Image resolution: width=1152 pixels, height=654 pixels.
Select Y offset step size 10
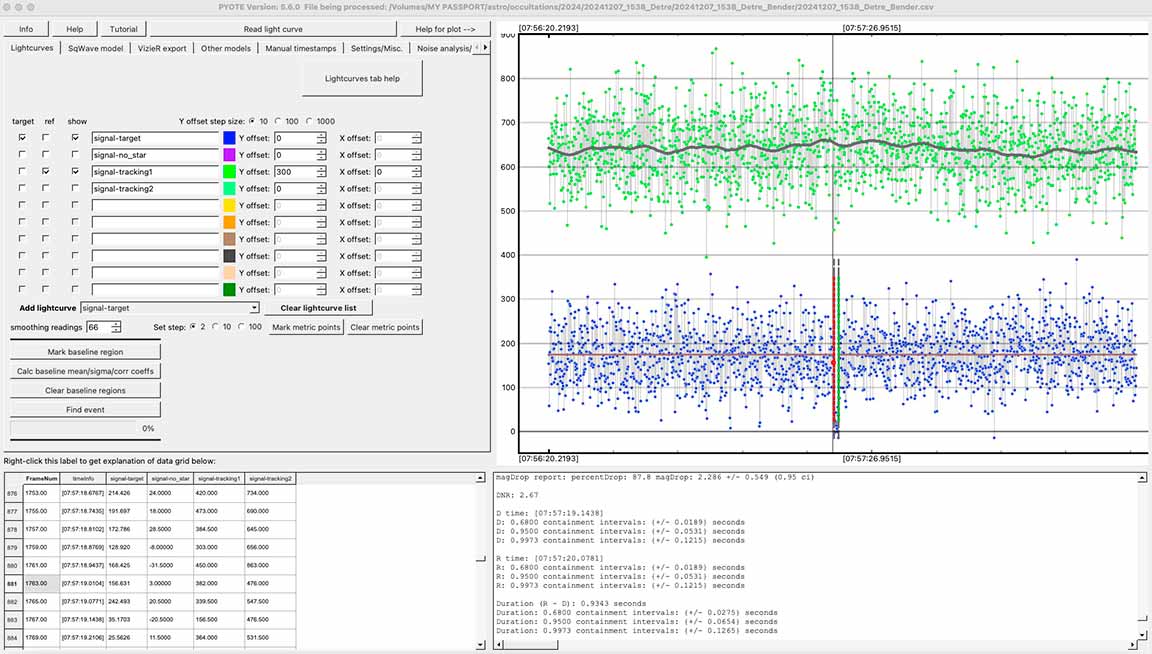[253, 121]
